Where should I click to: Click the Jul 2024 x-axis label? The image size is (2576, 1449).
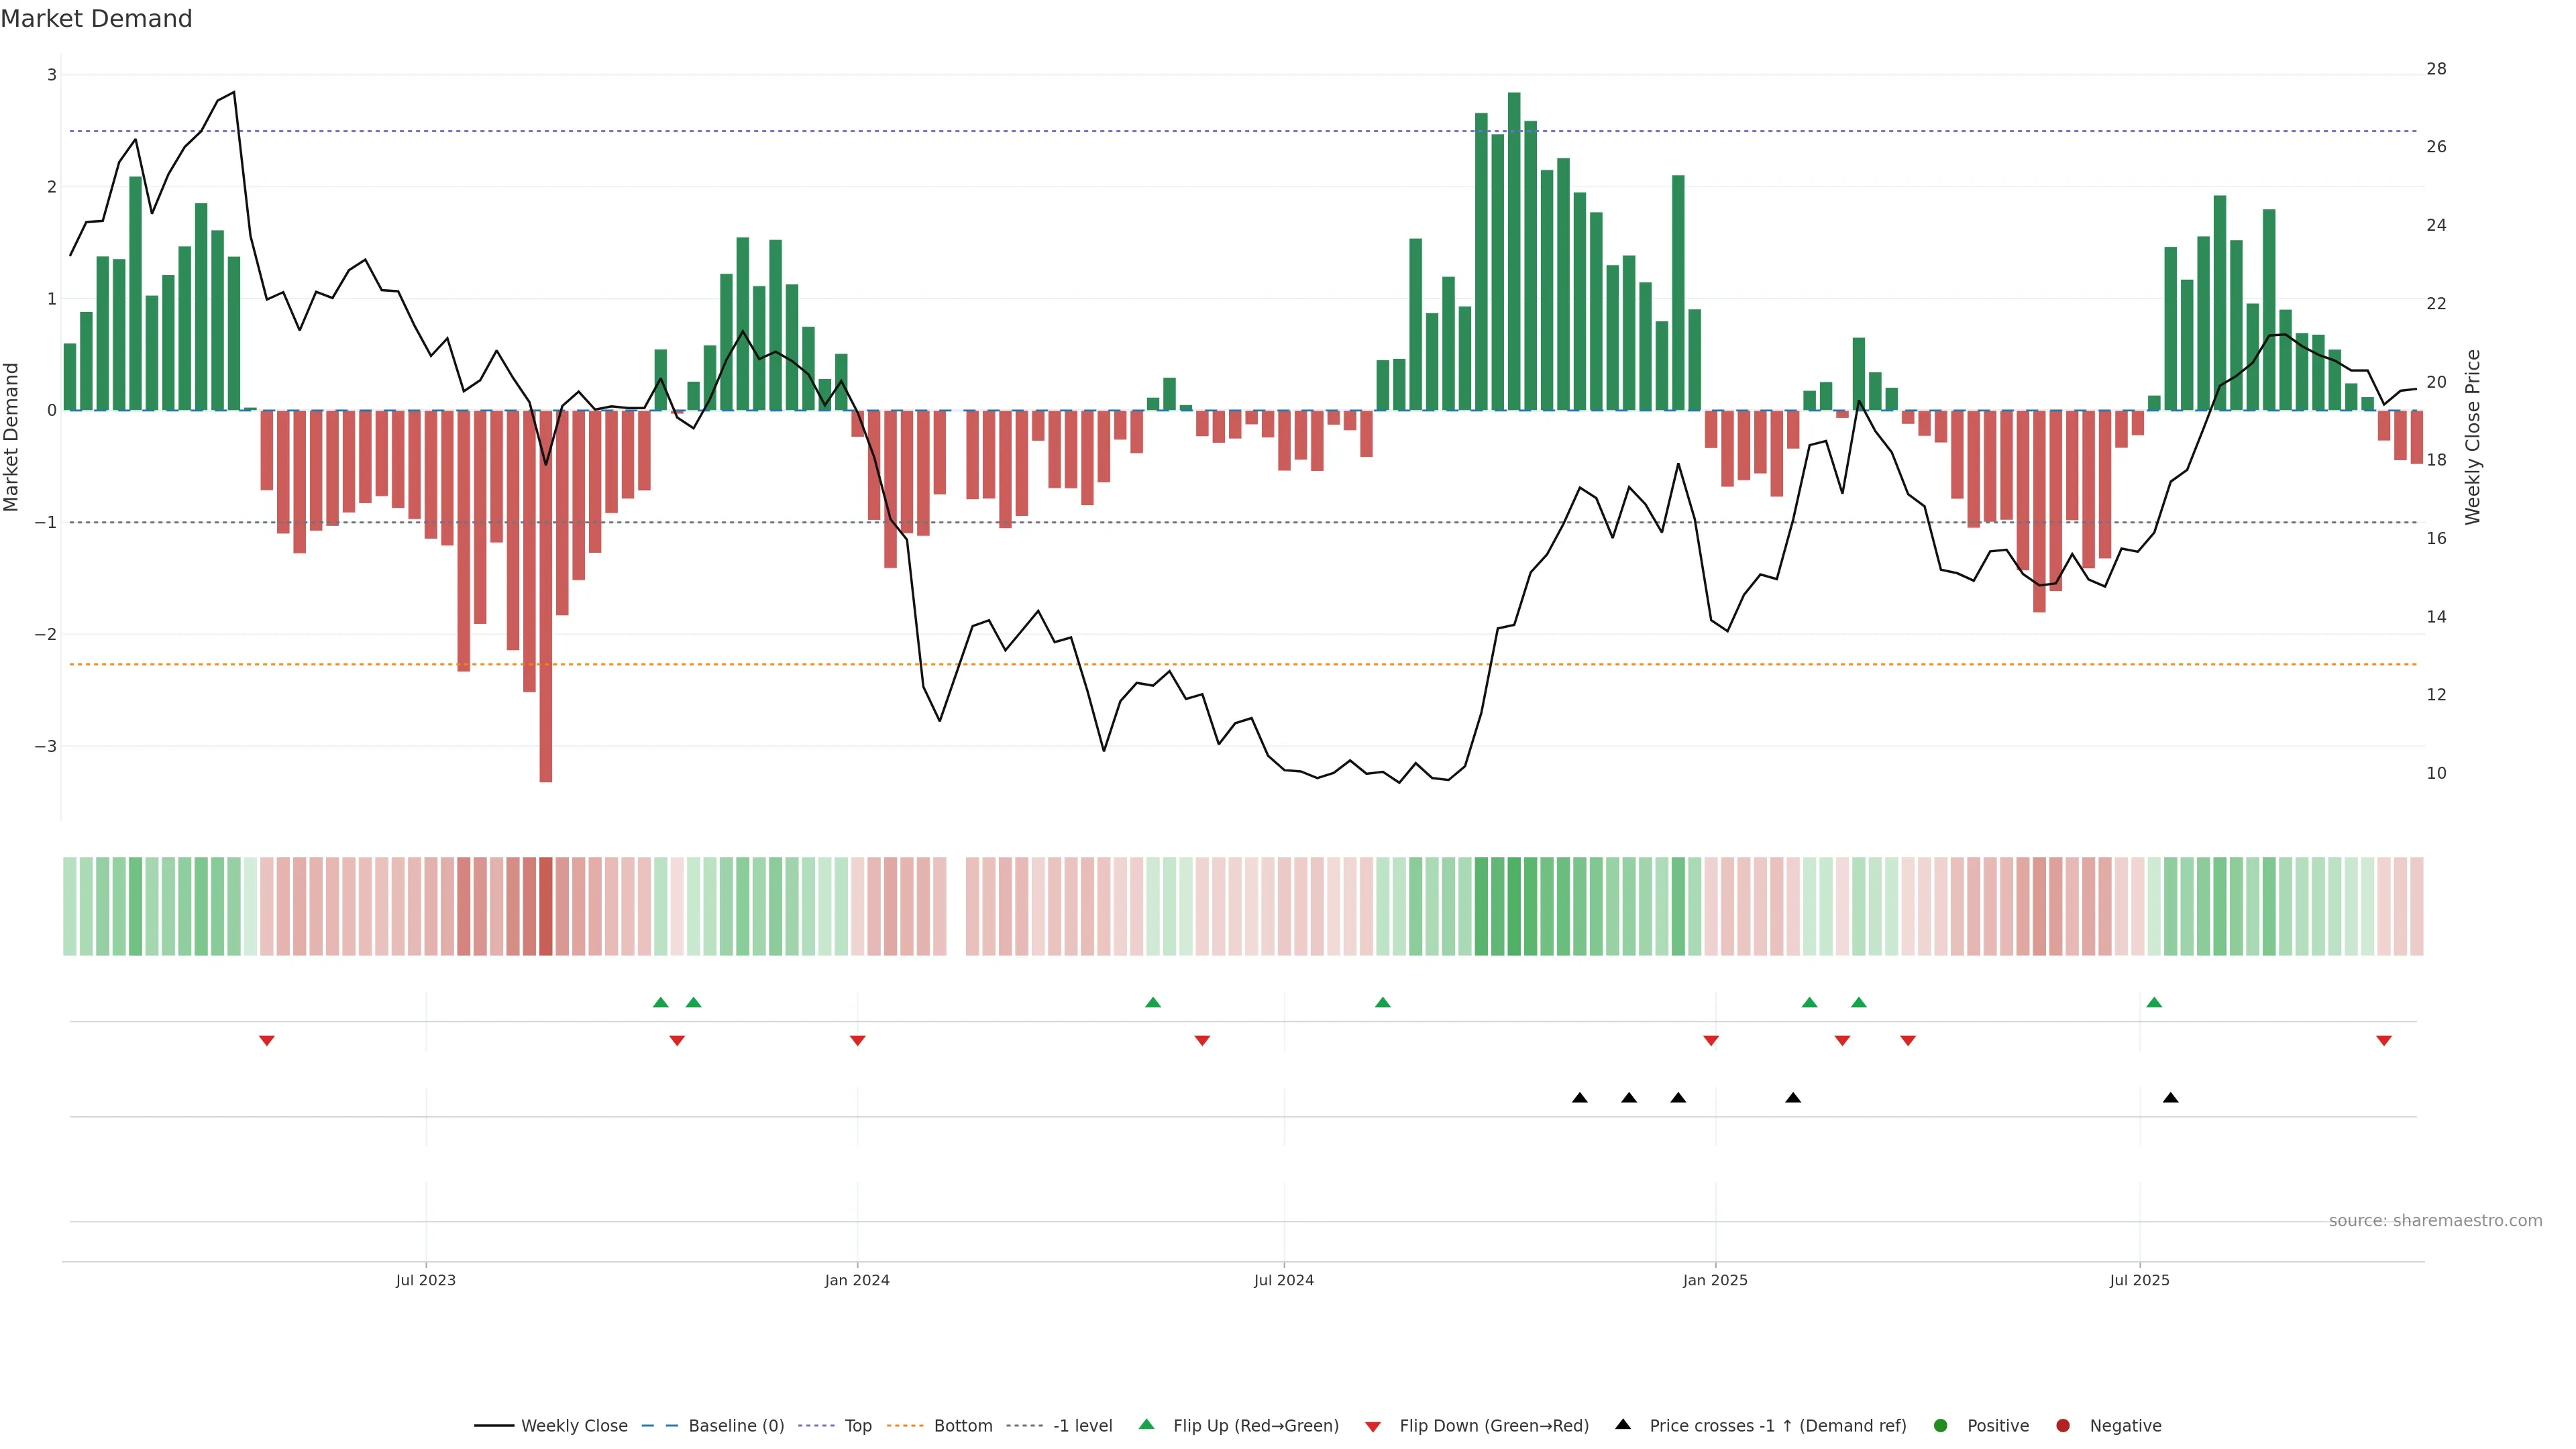coord(1284,1280)
